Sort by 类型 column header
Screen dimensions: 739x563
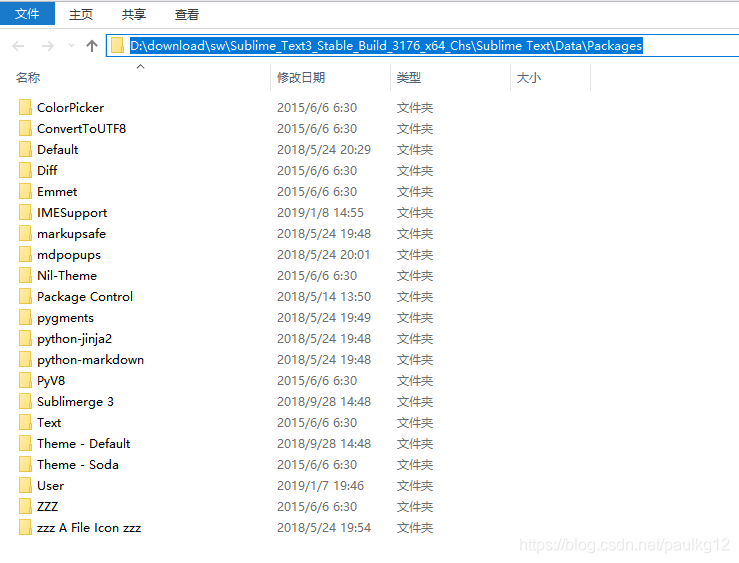[x=409, y=77]
